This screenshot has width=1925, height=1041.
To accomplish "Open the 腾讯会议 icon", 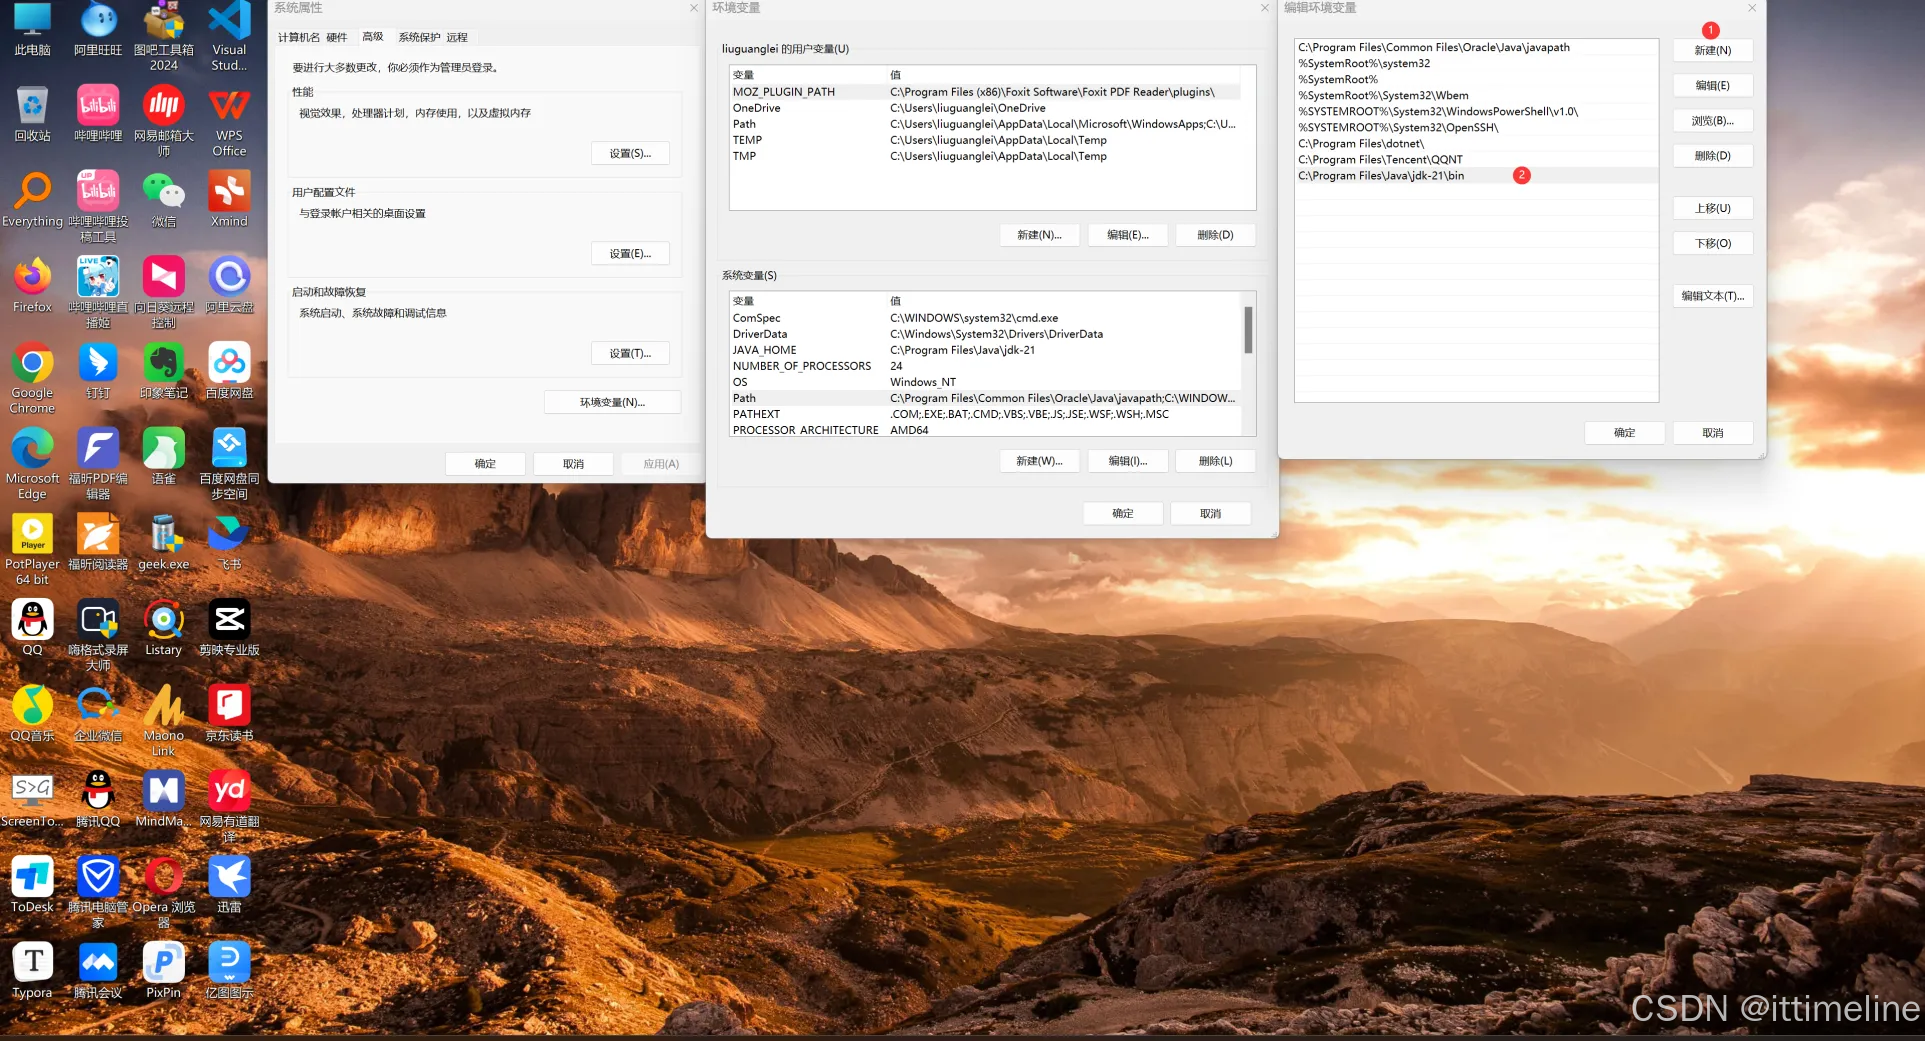I will 98,970.
